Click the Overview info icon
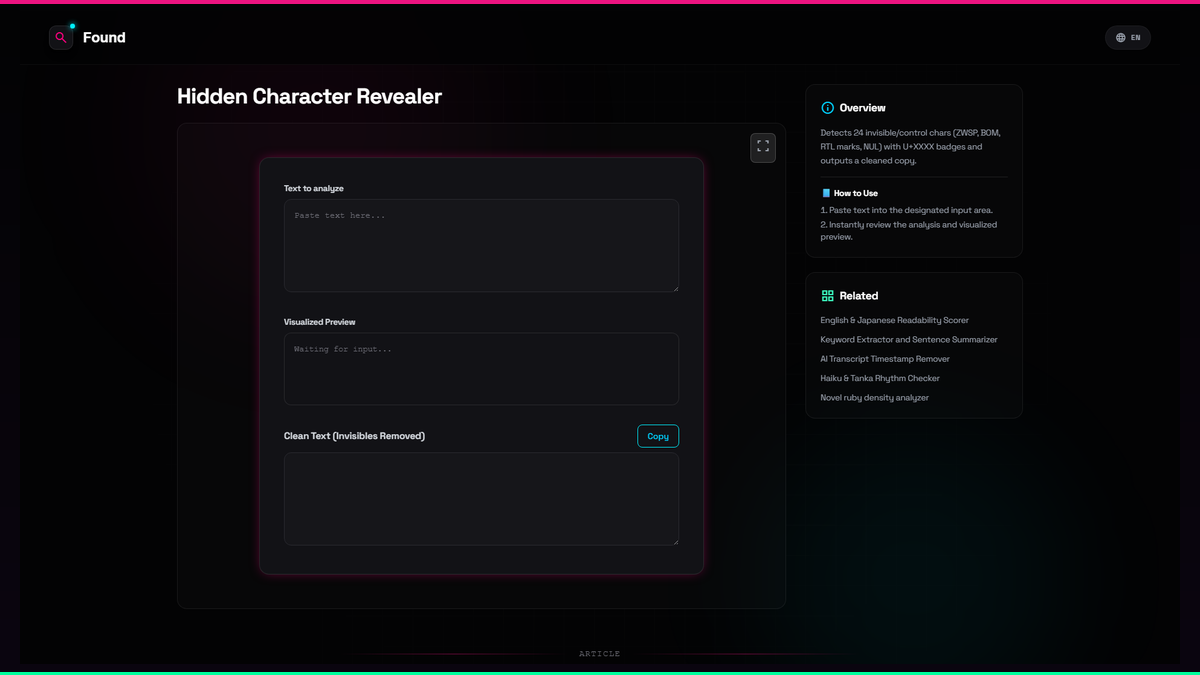Viewport: 1200px width, 675px height. [827, 108]
